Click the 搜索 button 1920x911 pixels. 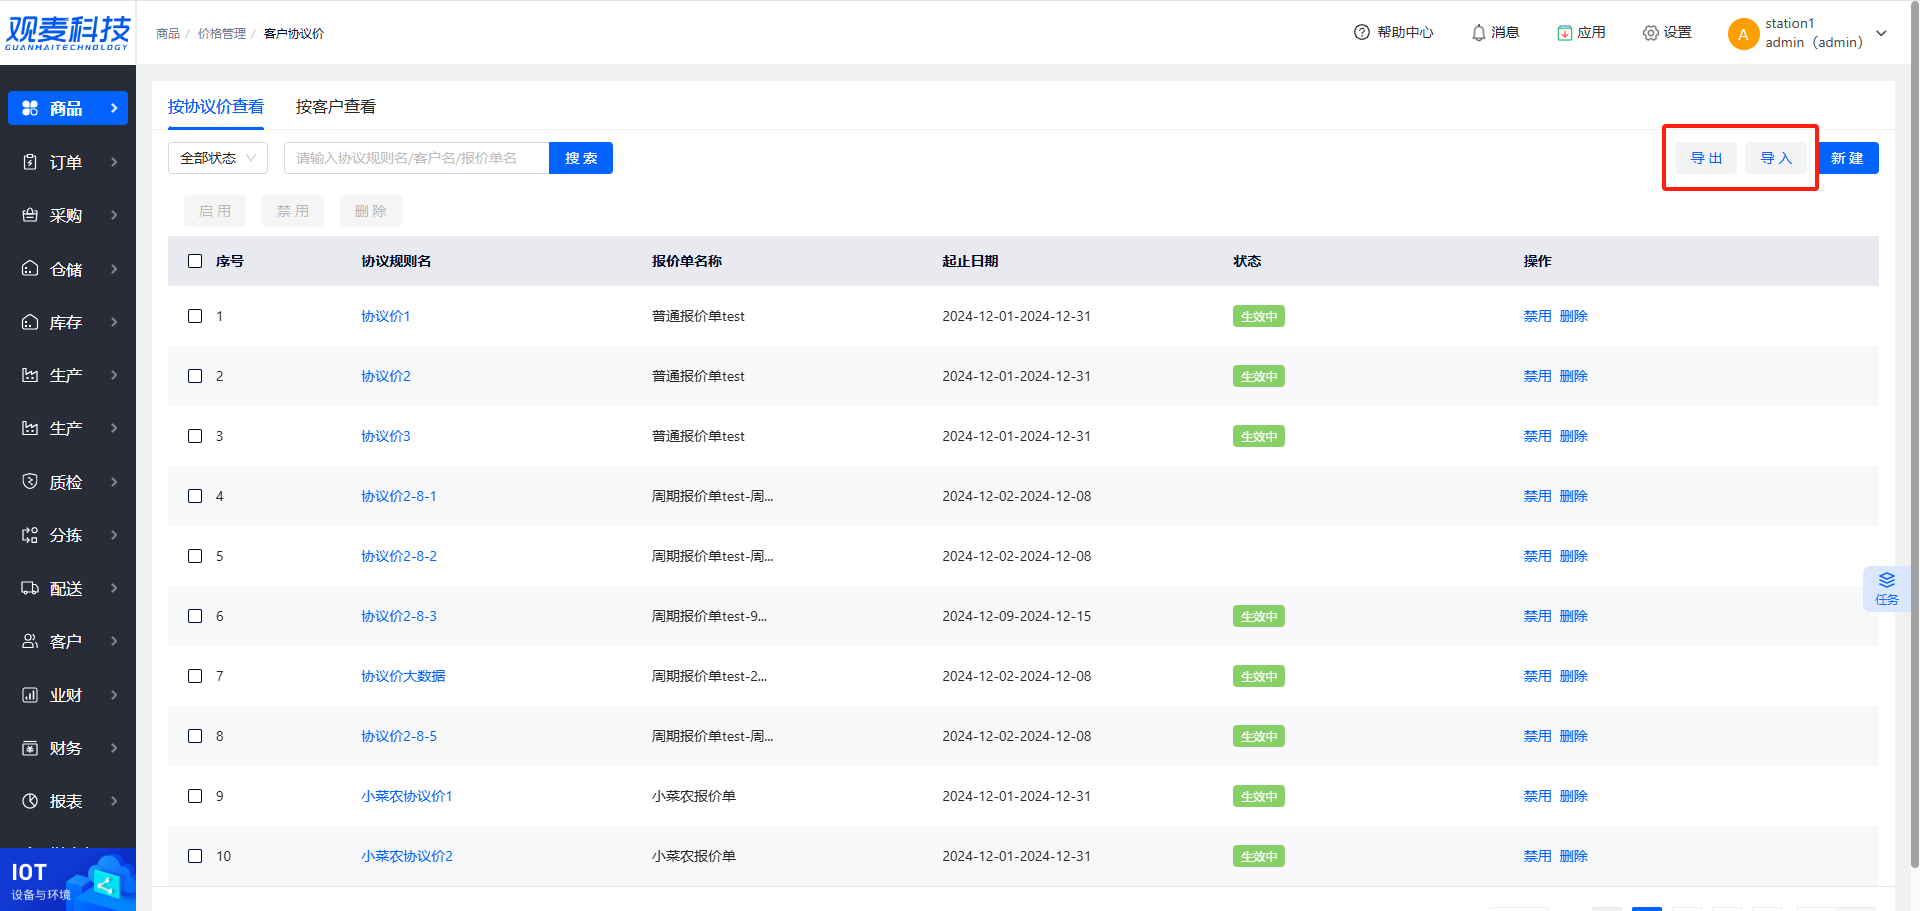[581, 158]
